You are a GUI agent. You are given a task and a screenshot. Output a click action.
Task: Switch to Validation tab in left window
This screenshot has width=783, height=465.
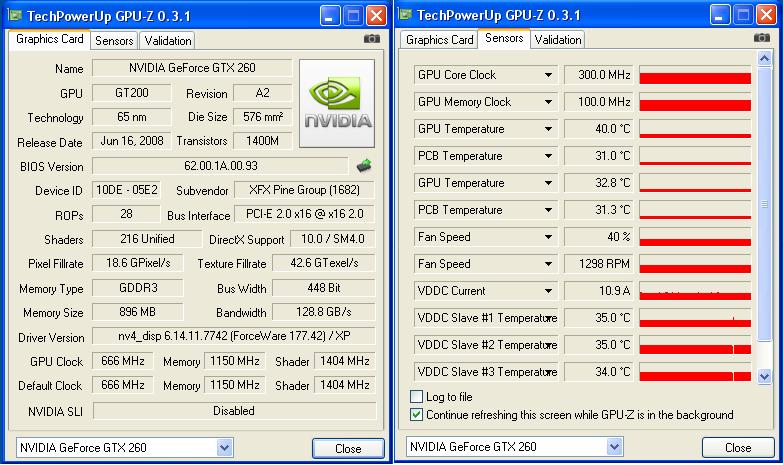167,40
